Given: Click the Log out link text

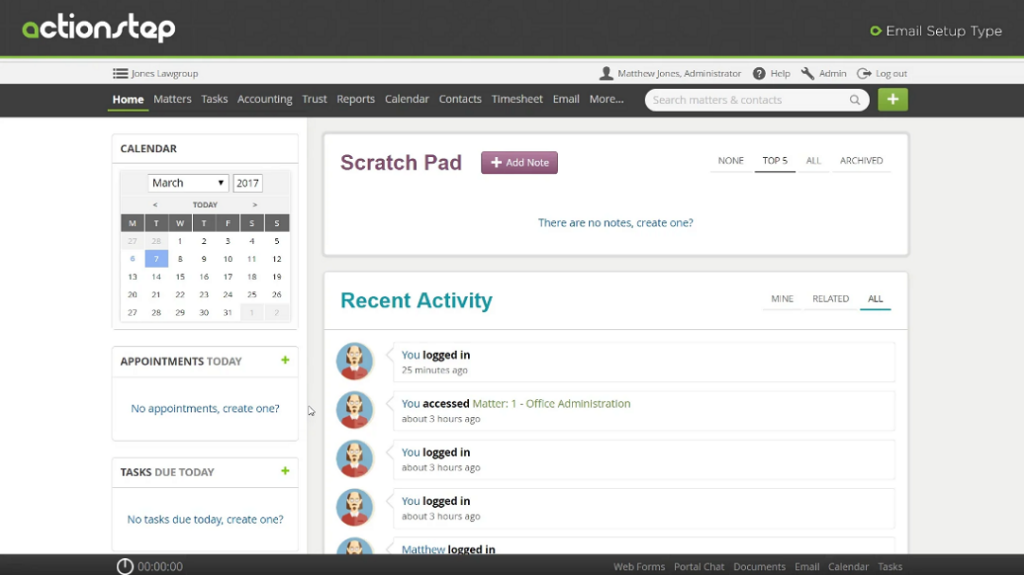Looking at the screenshot, I should (x=891, y=73).
